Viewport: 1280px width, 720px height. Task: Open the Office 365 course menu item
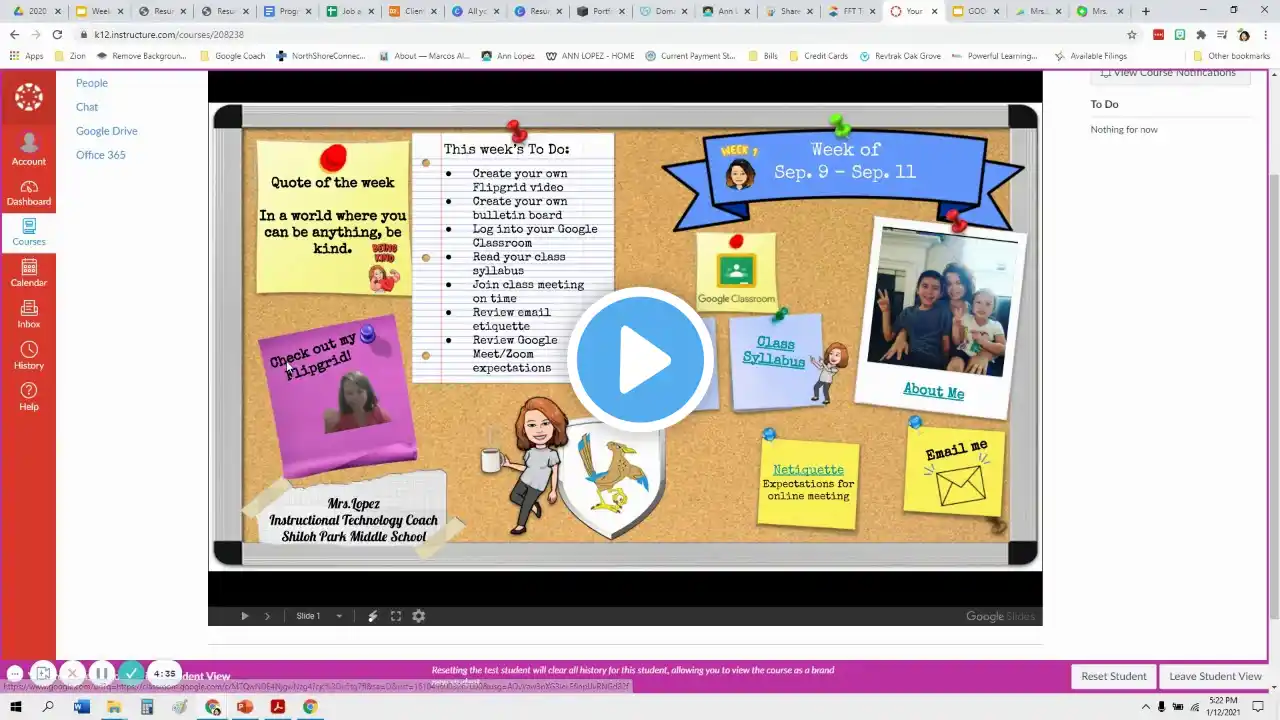[101, 155]
